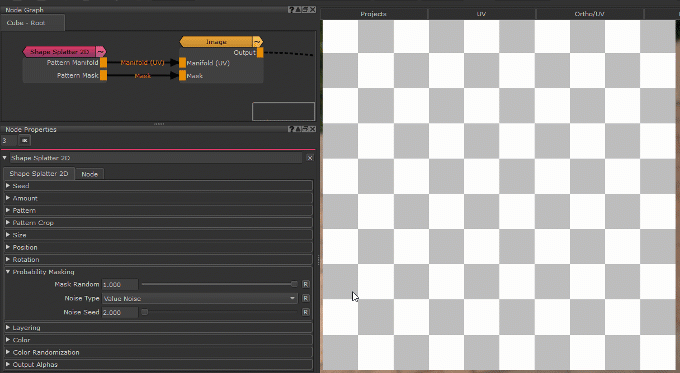Click the Pattern Manifold output port
This screenshot has height=373, width=680.
[x=103, y=63]
